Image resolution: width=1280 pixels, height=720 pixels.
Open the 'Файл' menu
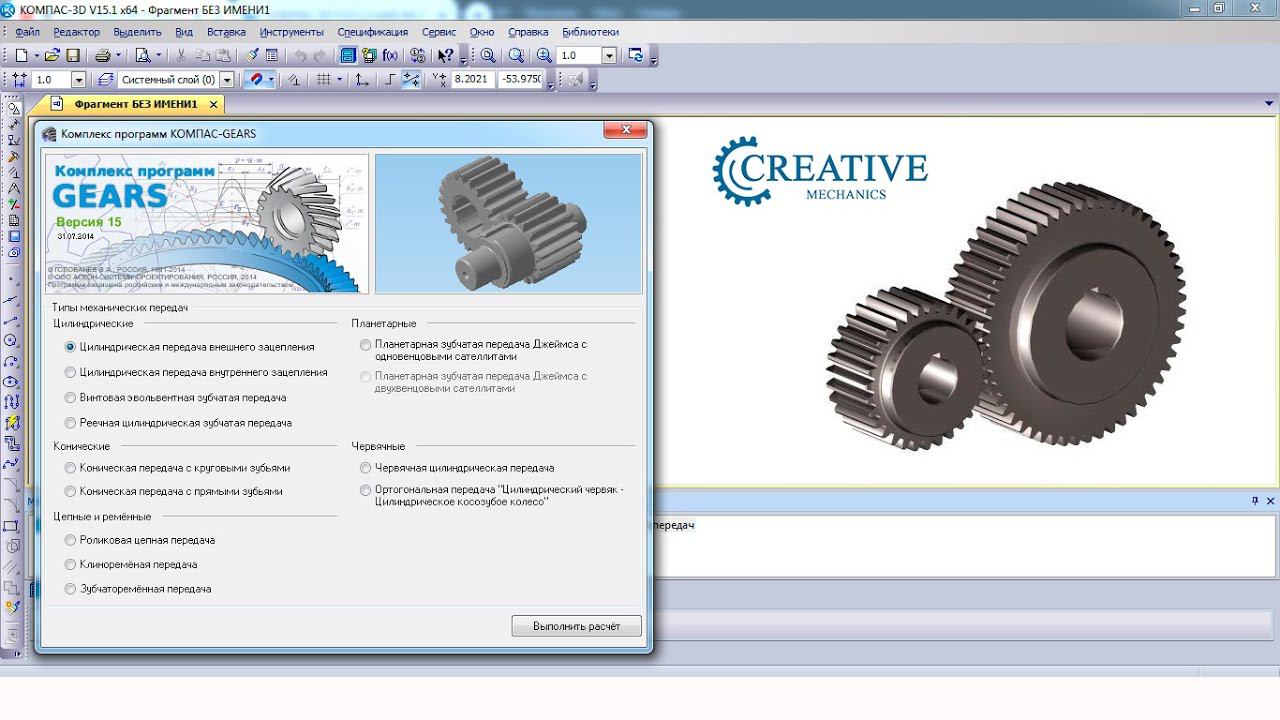[27, 32]
